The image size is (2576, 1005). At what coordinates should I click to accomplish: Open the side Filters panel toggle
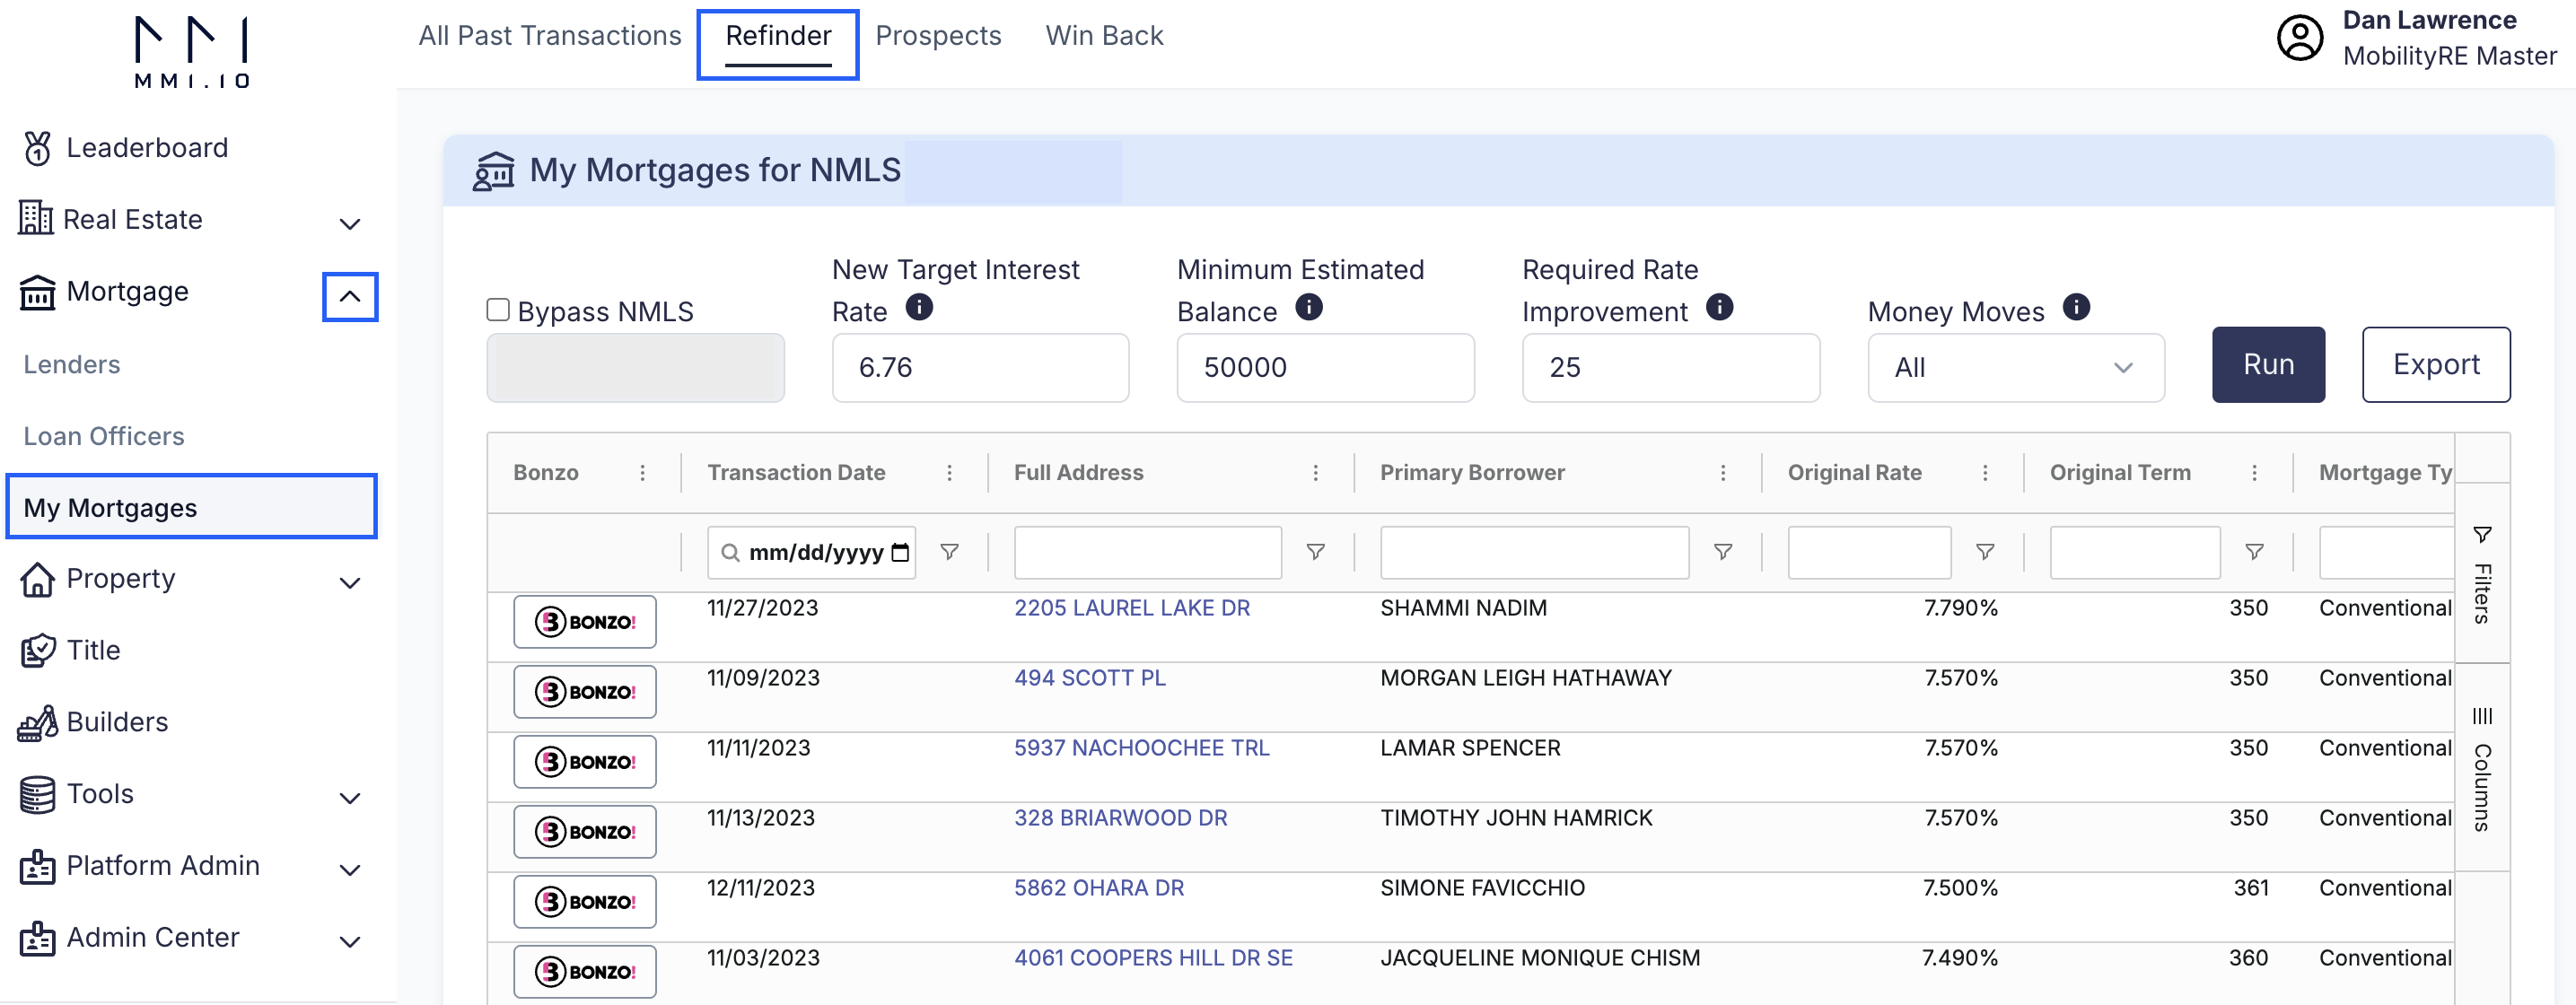click(2481, 573)
